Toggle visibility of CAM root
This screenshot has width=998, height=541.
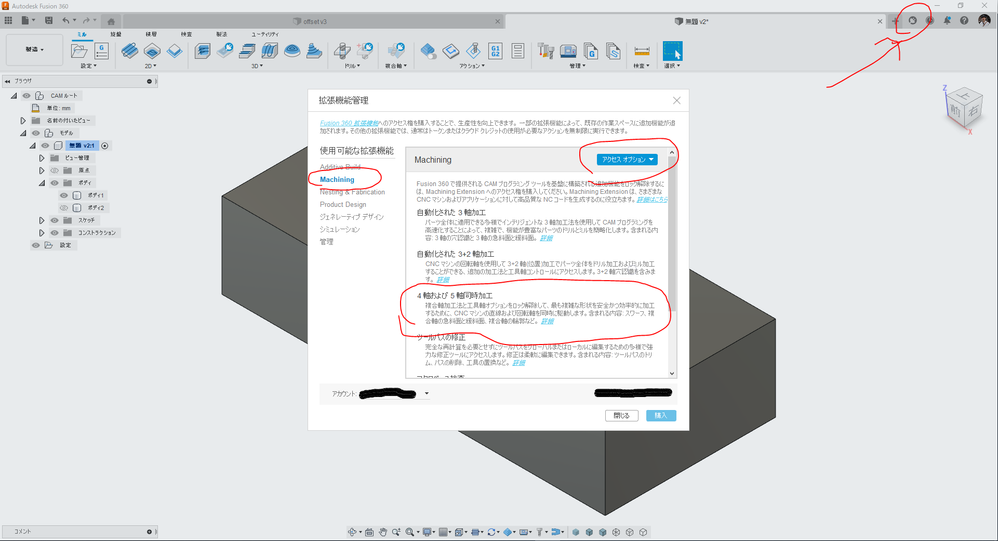[27, 95]
